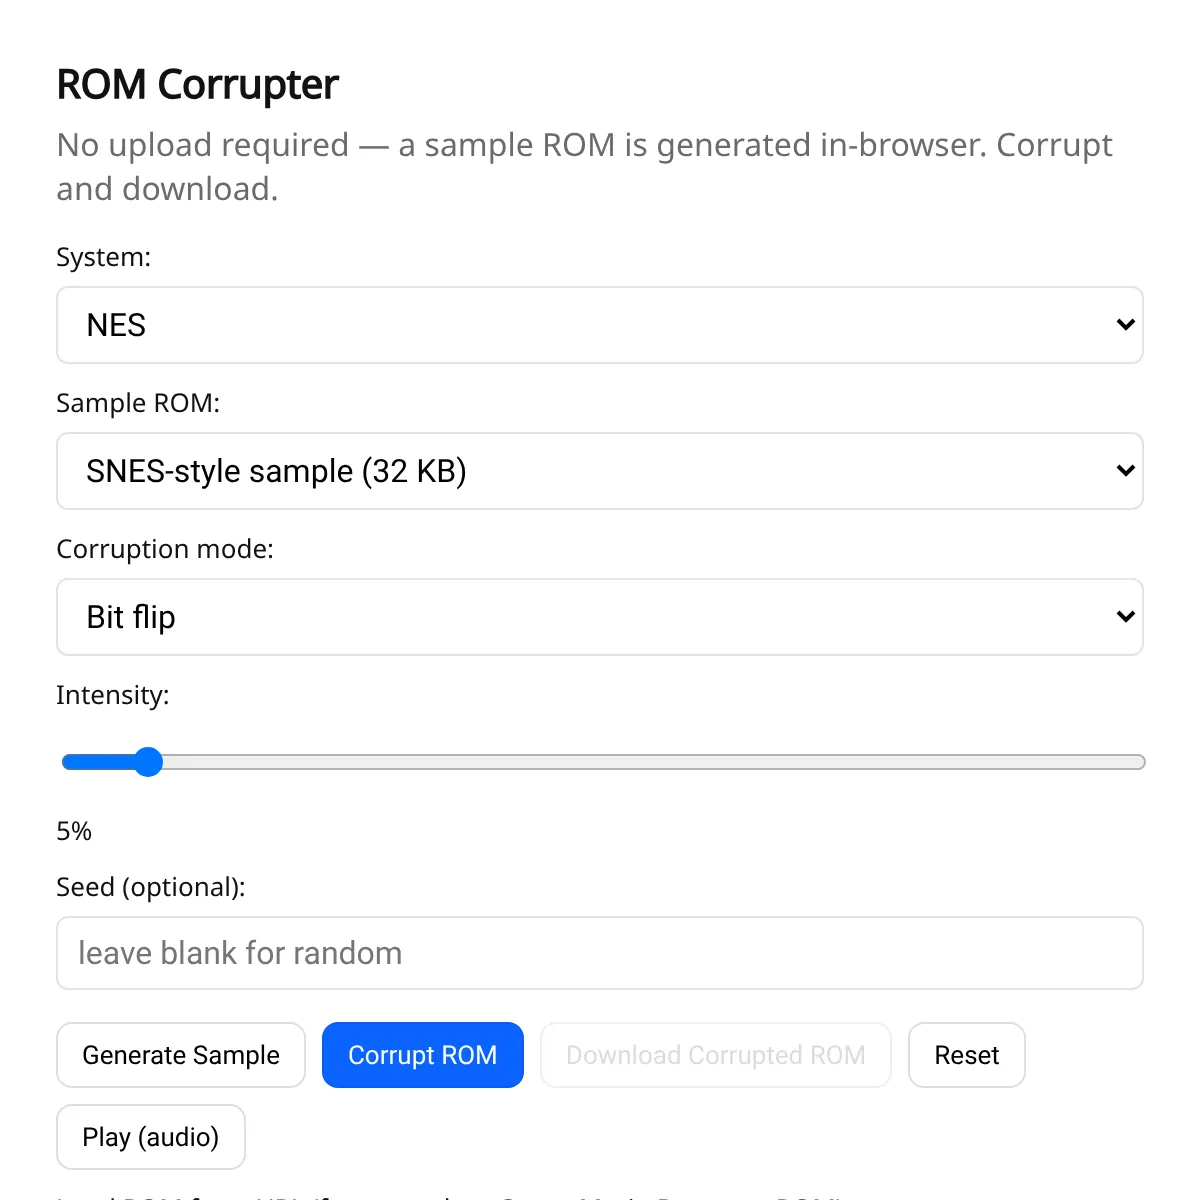Click the 5% intensity value readout
Viewport: 1200px width, 1200px height.
[x=74, y=831]
